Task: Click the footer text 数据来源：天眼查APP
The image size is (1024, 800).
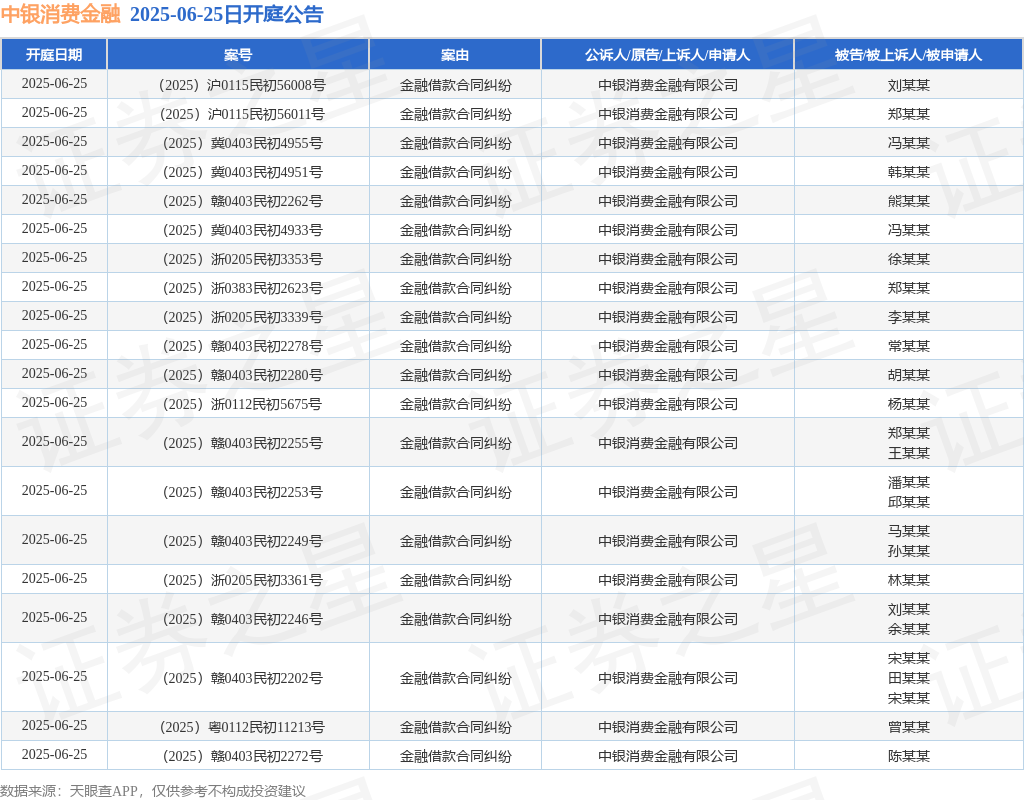Action: coord(69,791)
